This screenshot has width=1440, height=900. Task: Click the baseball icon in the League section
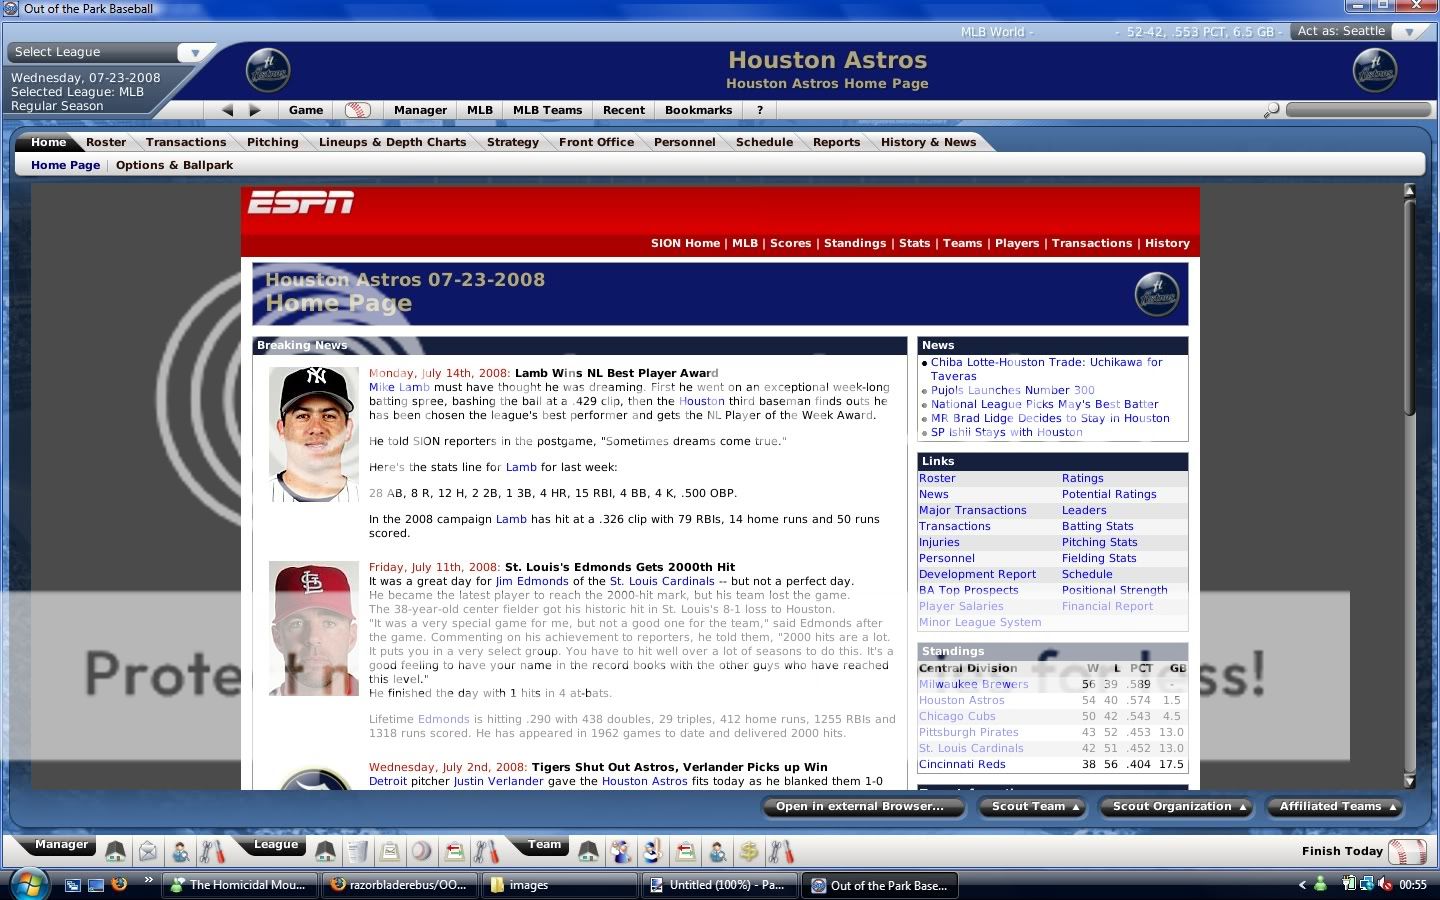pos(420,852)
